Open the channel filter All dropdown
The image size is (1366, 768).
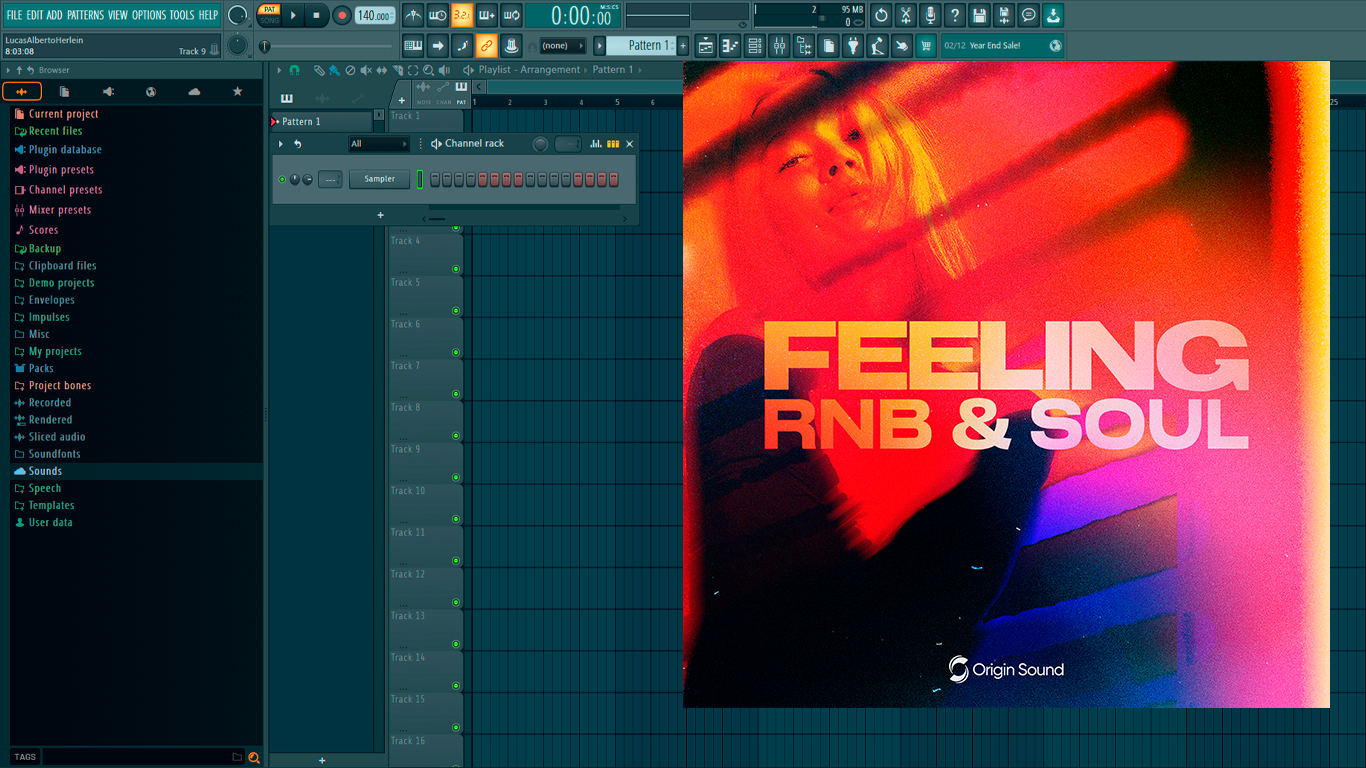[x=379, y=144]
